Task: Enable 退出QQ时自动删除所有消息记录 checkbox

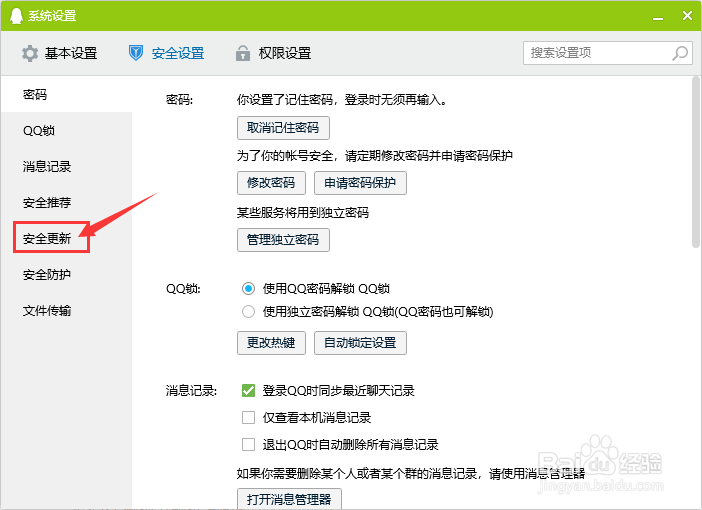Action: [248, 444]
